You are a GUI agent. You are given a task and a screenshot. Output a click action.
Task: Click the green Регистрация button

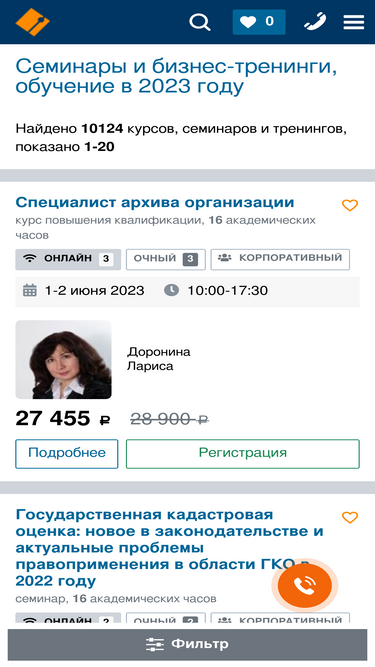tap(243, 454)
